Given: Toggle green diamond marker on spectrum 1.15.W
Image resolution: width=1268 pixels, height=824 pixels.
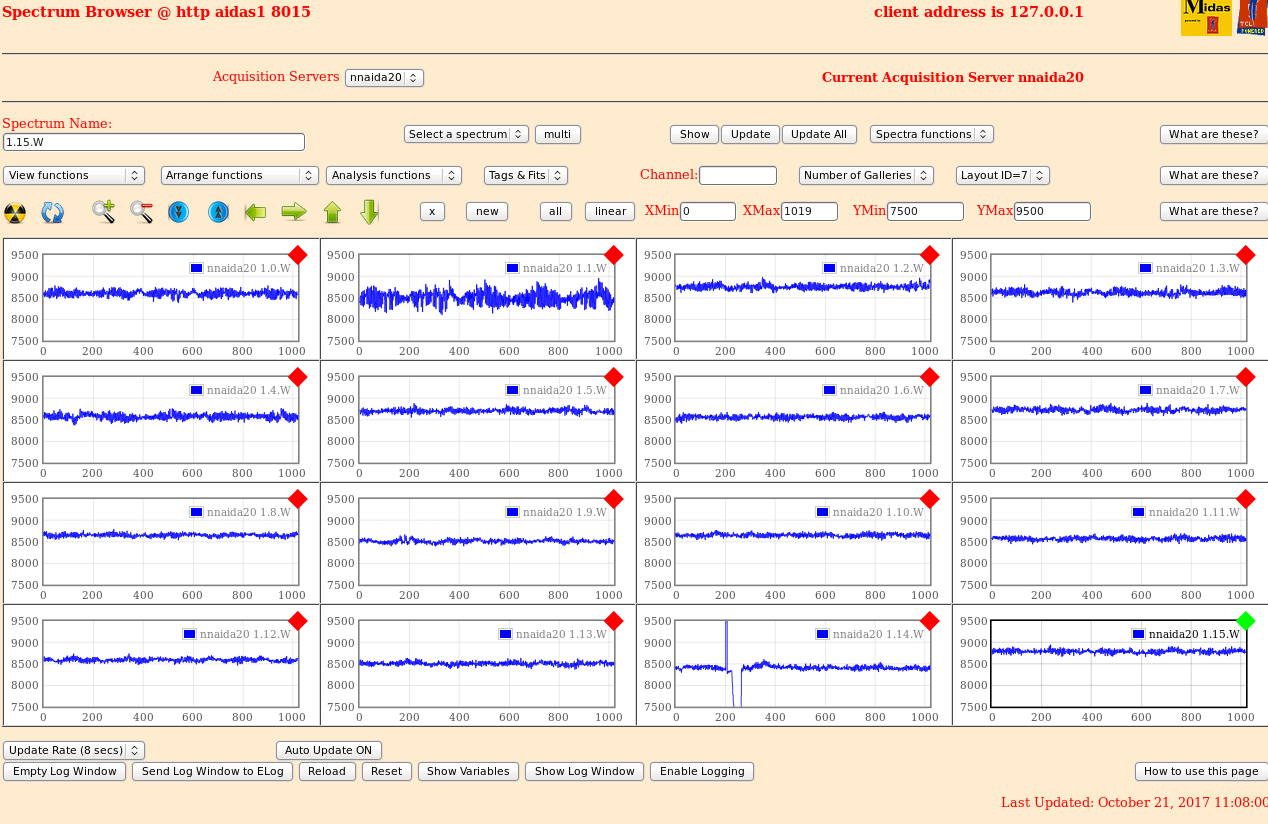Looking at the screenshot, I should pos(1245,621).
